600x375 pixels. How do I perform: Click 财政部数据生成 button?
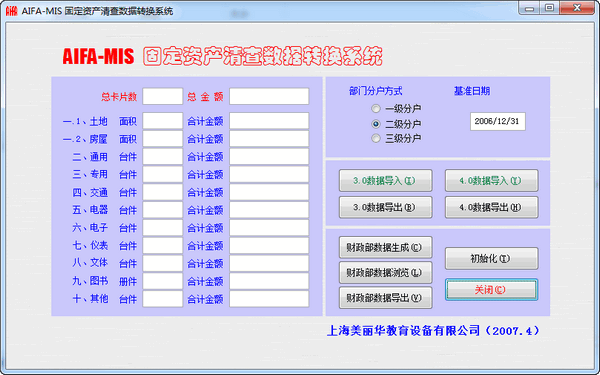pos(385,247)
